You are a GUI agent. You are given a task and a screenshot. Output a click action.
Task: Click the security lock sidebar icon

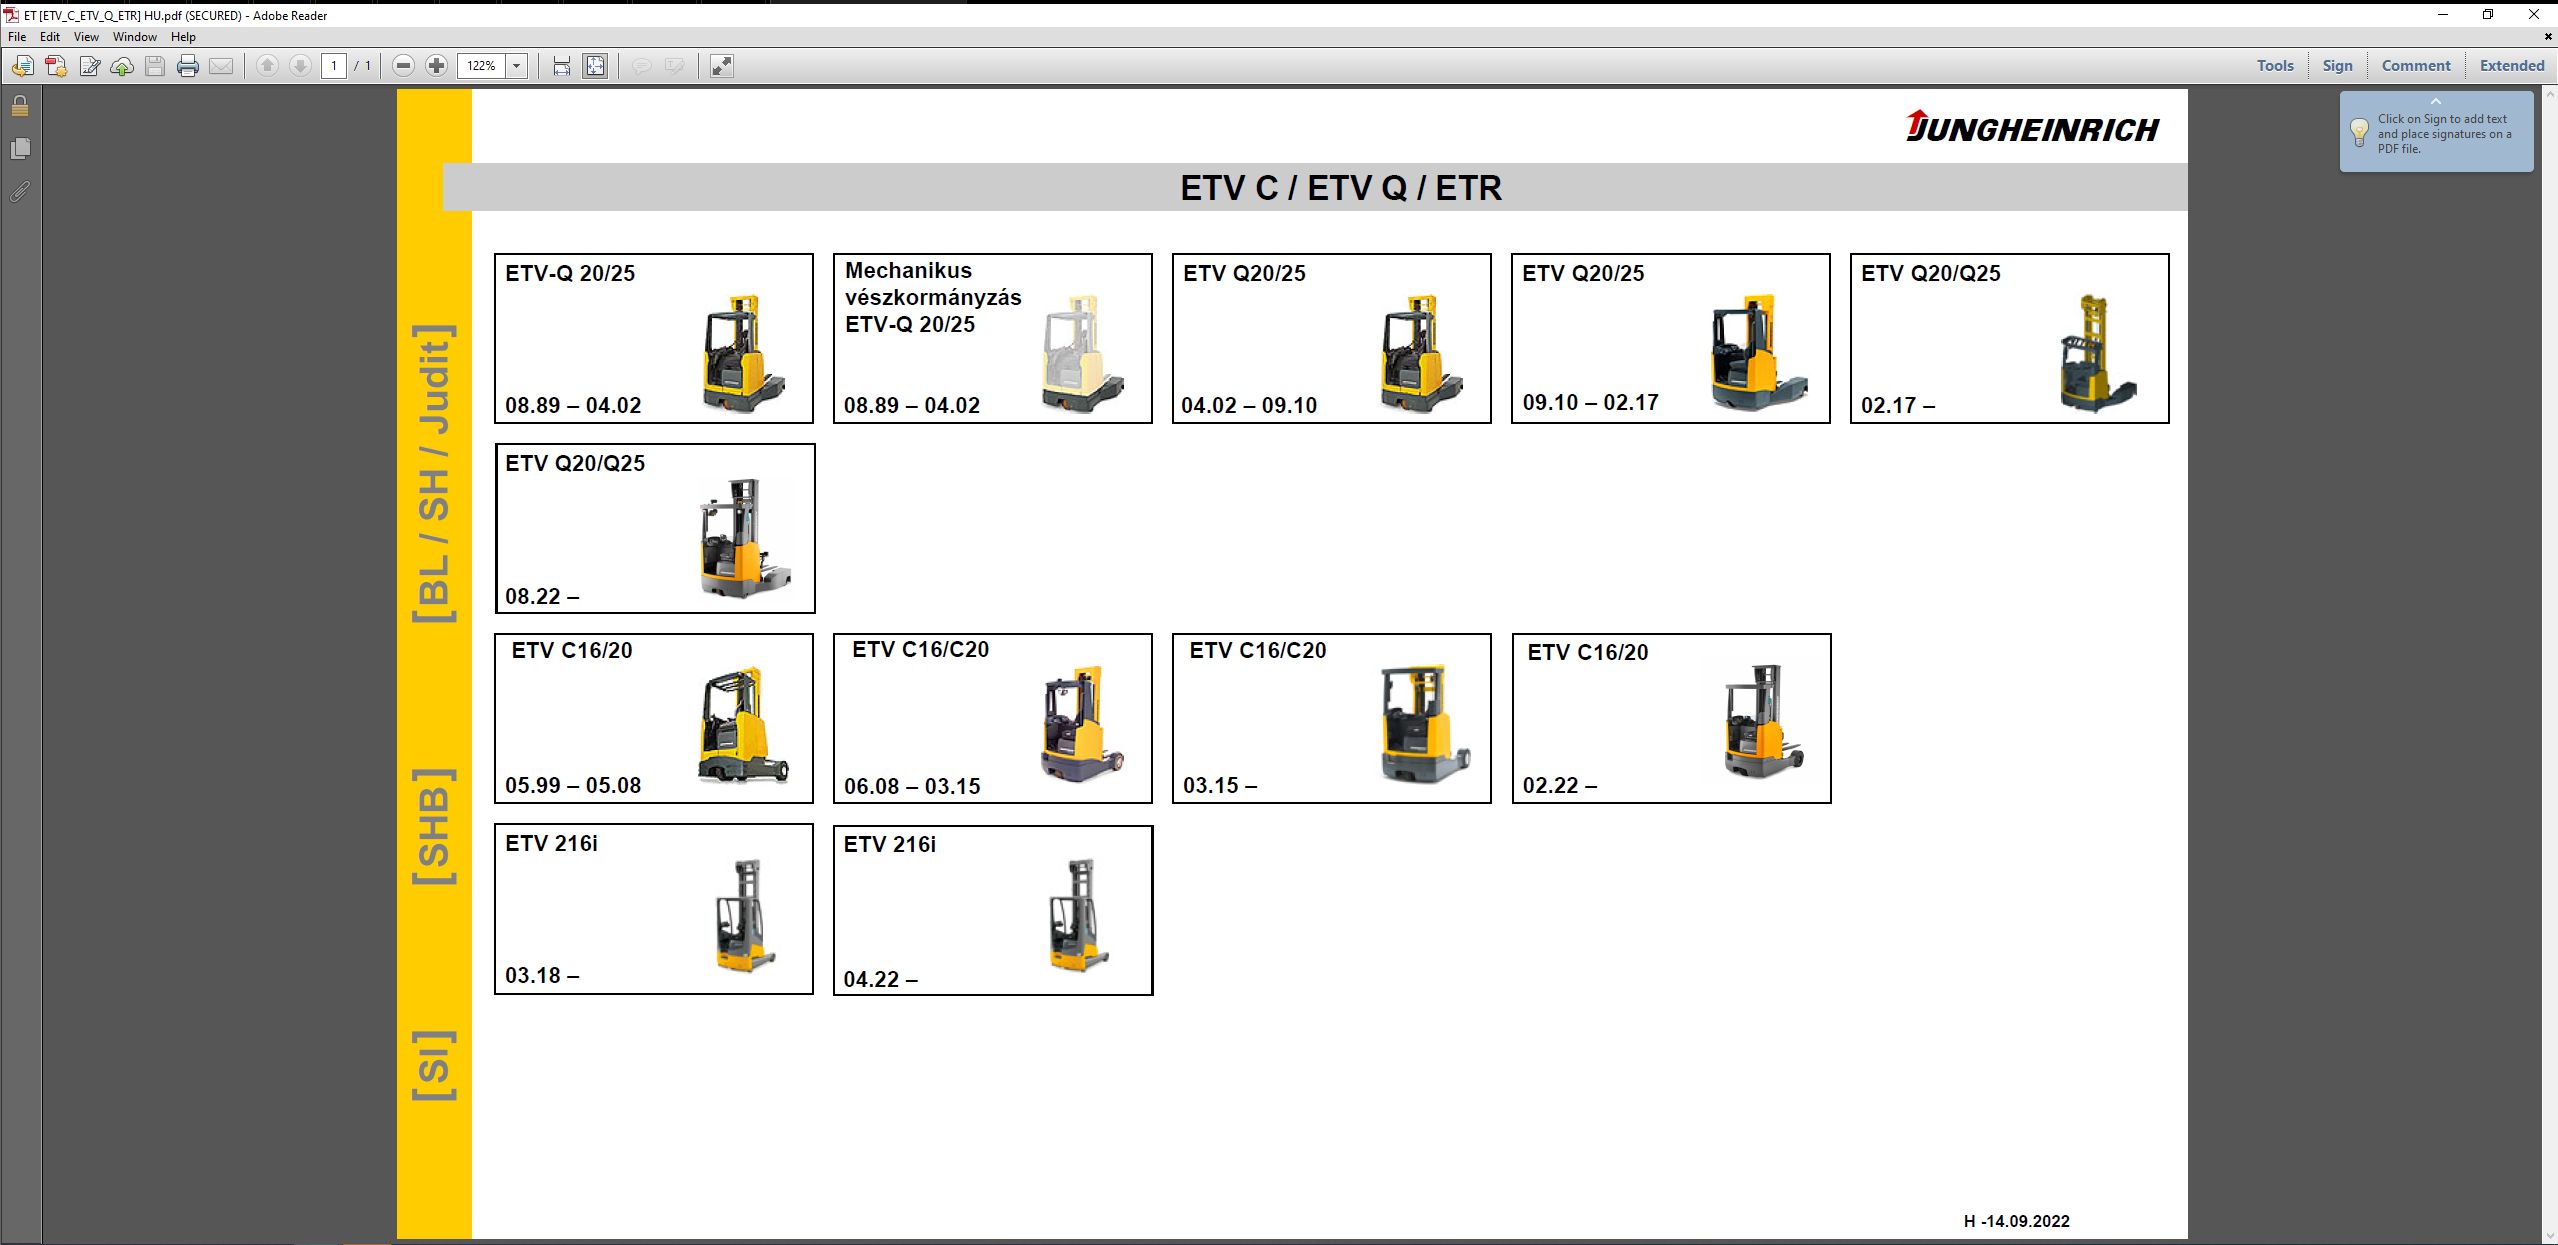[x=20, y=105]
